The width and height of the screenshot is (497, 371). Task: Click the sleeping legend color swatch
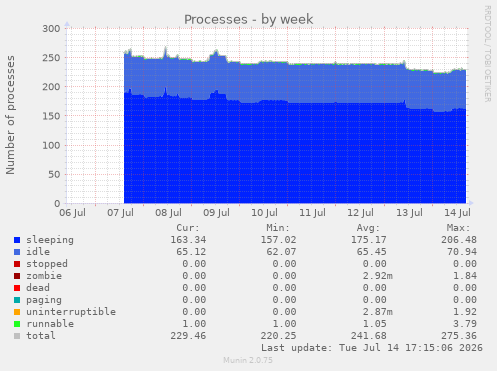point(17,240)
